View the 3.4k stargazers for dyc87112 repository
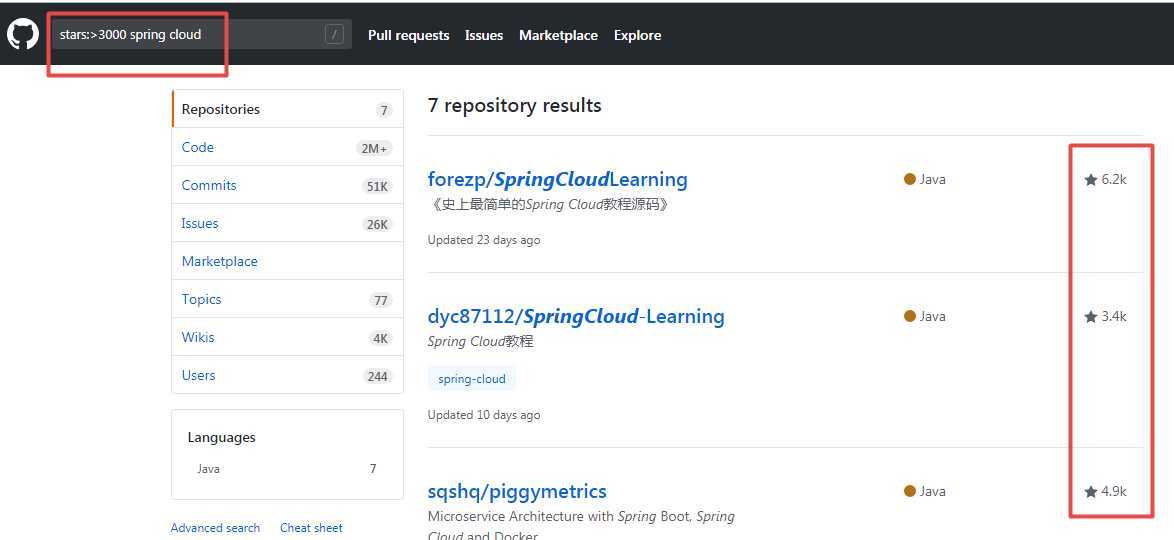The height and width of the screenshot is (540, 1174). (1105, 317)
